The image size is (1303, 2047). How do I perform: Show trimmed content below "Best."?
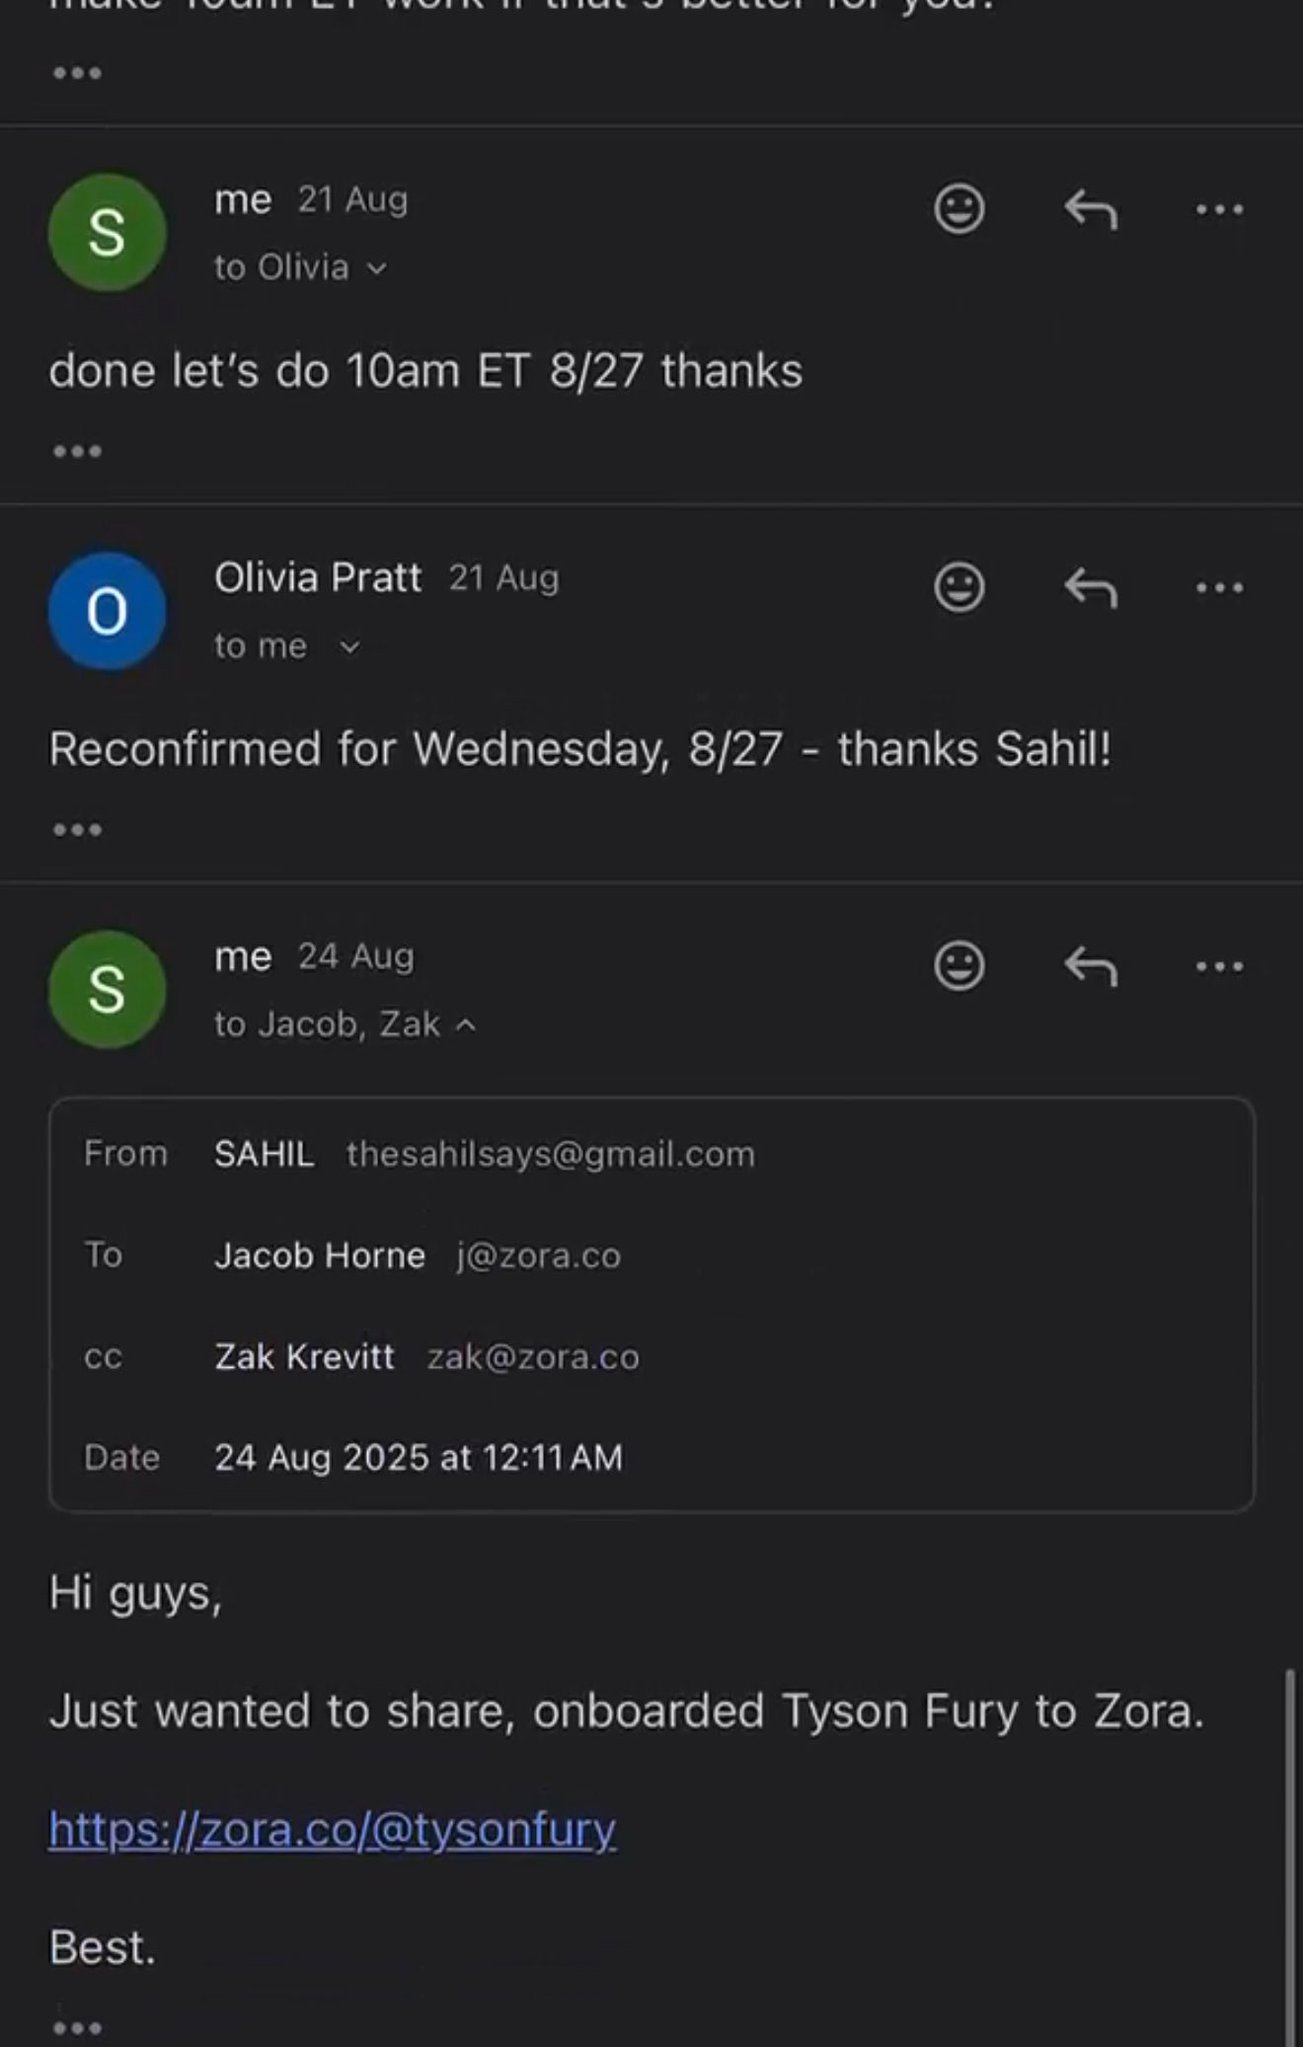[77, 2028]
